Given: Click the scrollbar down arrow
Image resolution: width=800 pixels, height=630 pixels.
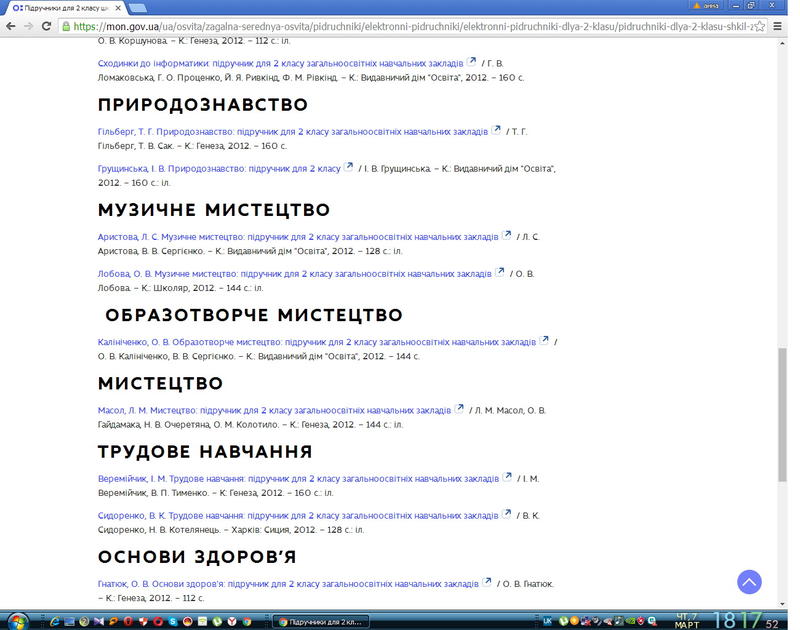Looking at the screenshot, I should [x=783, y=604].
